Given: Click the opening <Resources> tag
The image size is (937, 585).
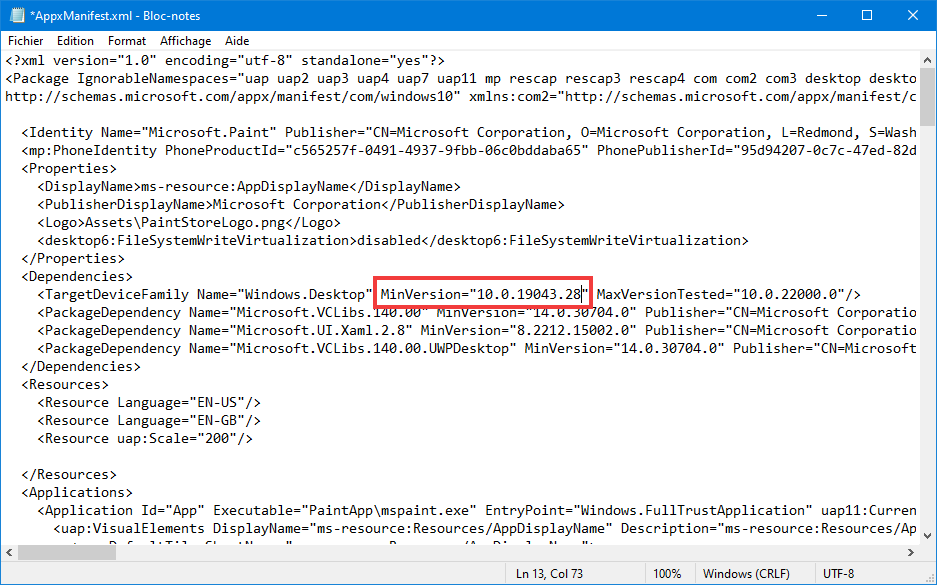Looking at the screenshot, I should pos(65,384).
